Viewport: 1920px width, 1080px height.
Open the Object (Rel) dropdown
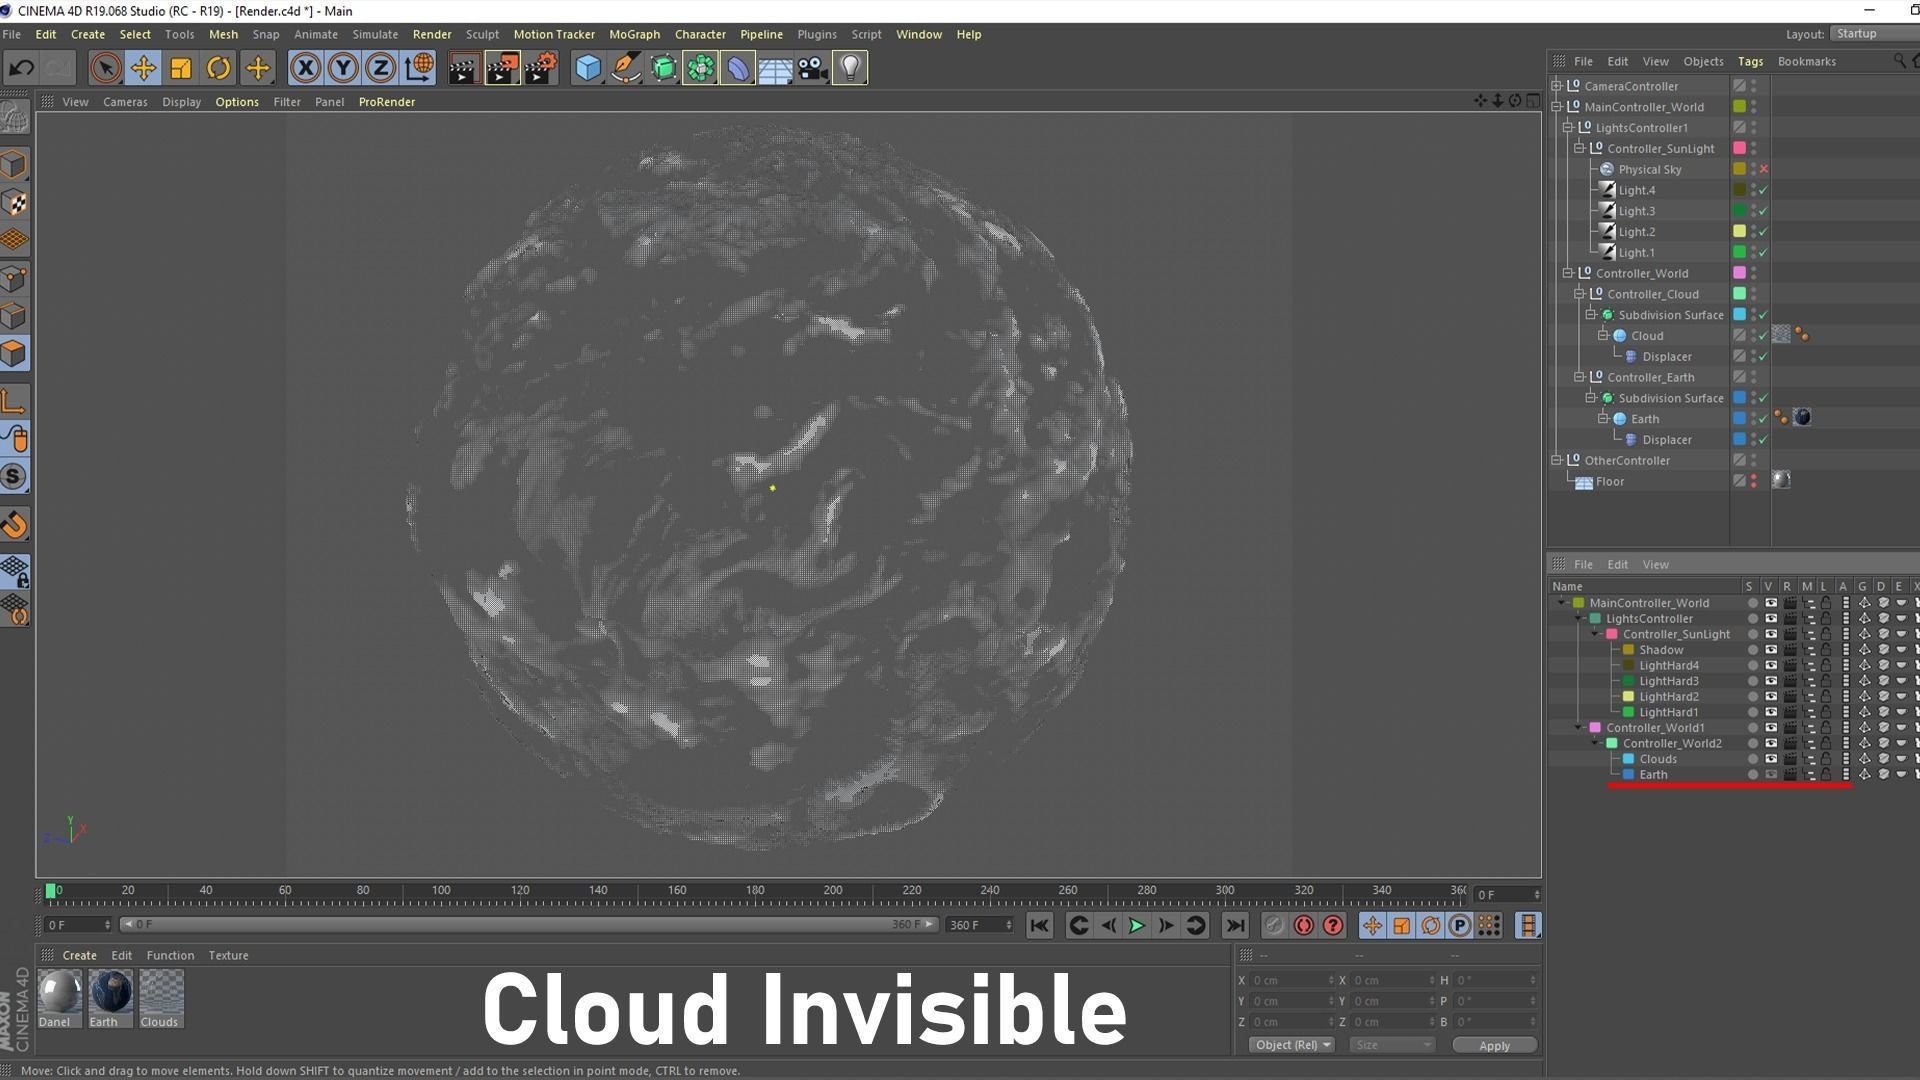coord(1292,1045)
